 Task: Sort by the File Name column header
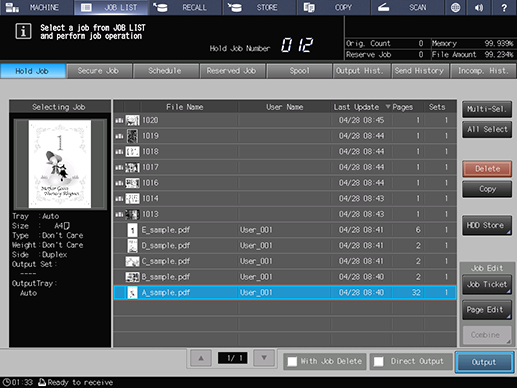pyautogui.click(x=189, y=107)
